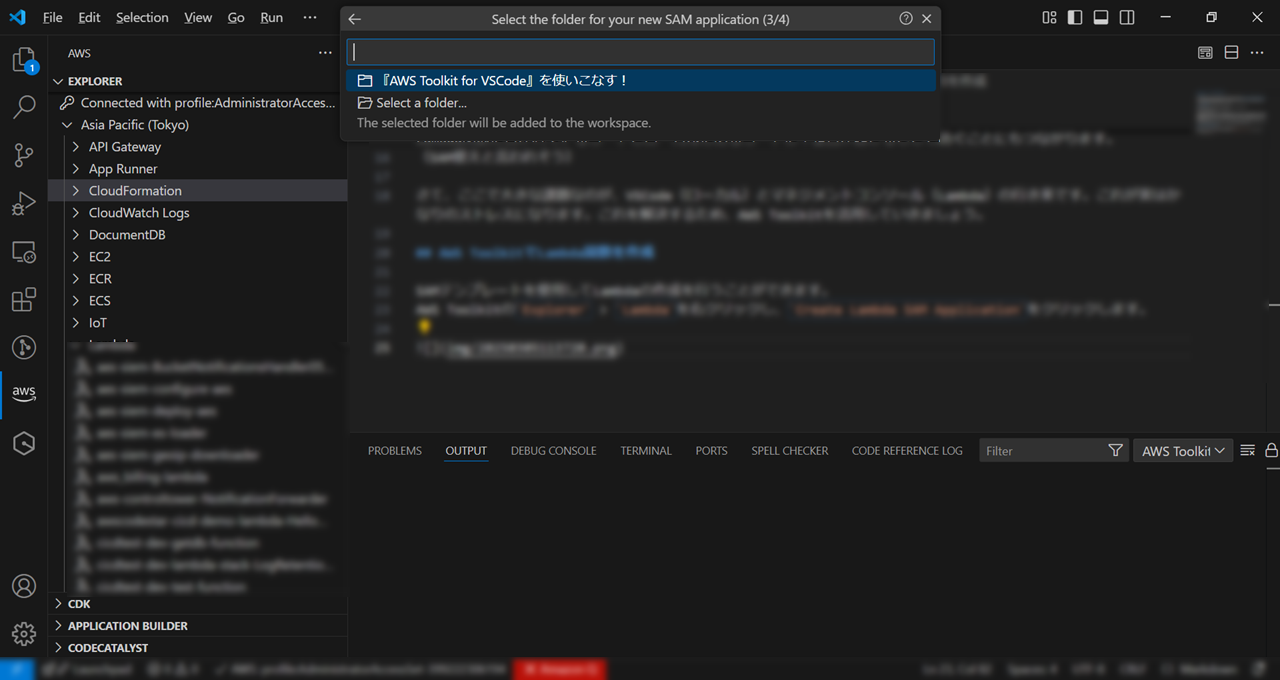Open the File menu

click(52, 17)
